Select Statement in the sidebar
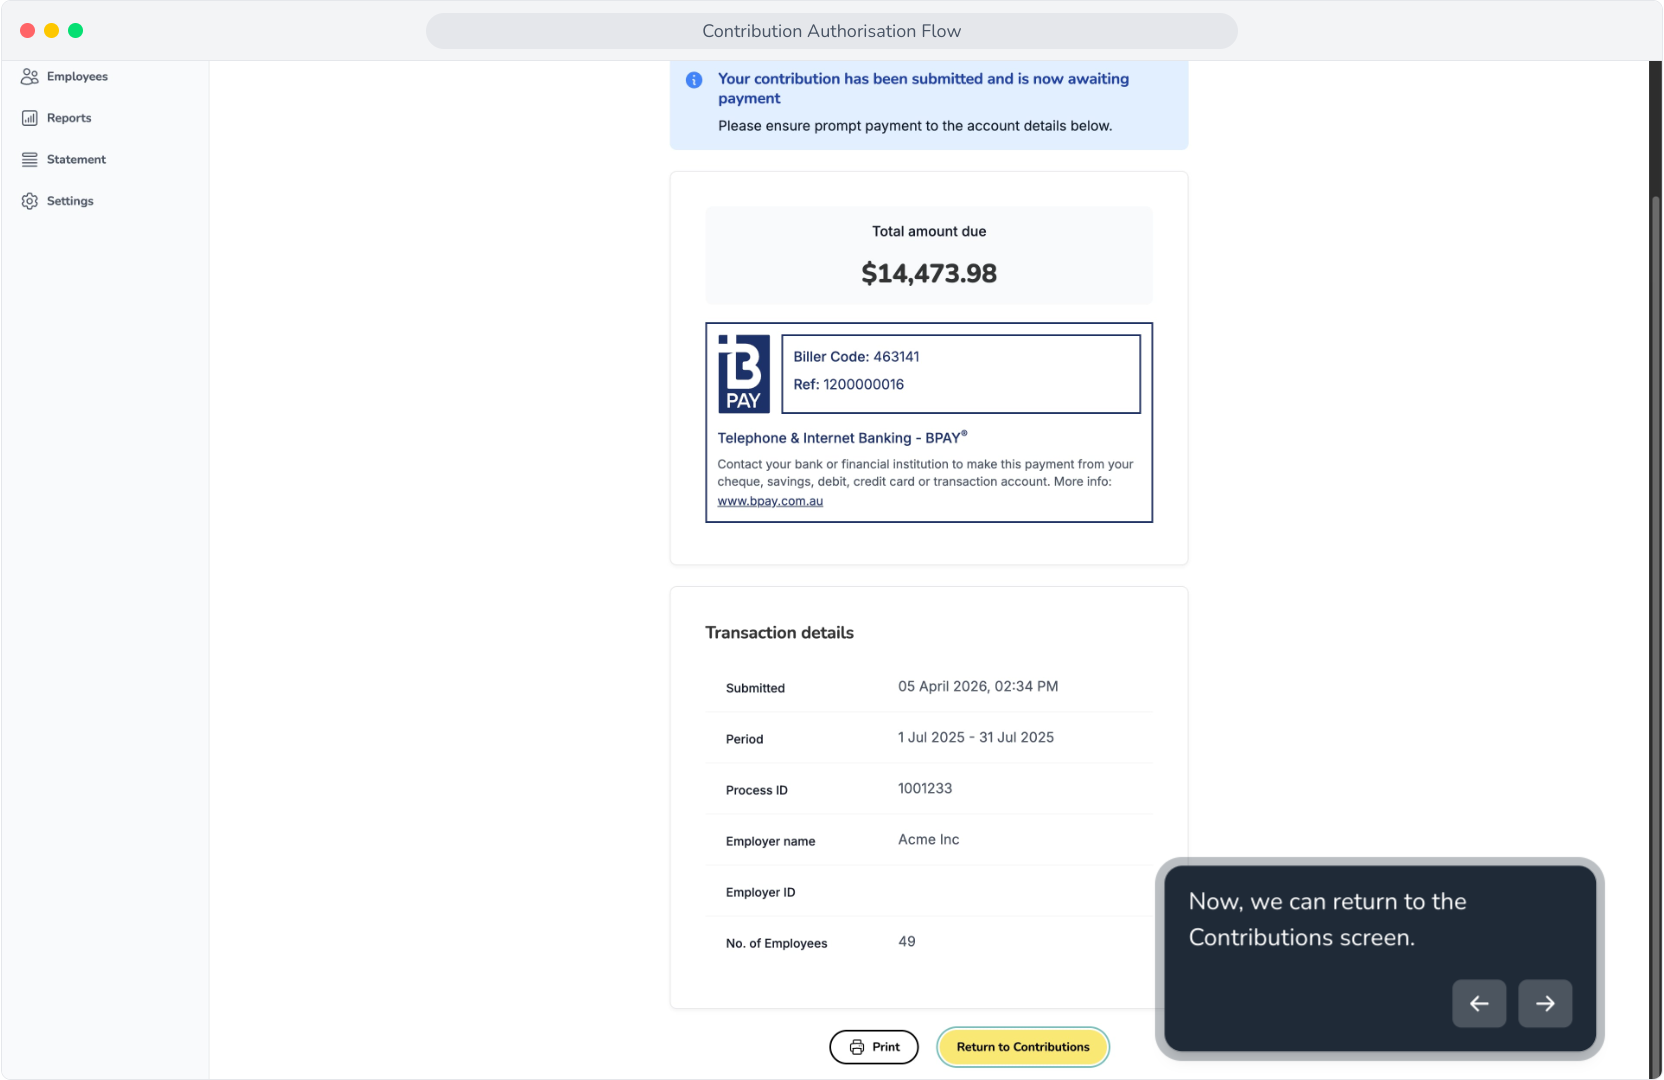Image resolution: width=1664 pixels, height=1080 pixels. tap(64, 160)
